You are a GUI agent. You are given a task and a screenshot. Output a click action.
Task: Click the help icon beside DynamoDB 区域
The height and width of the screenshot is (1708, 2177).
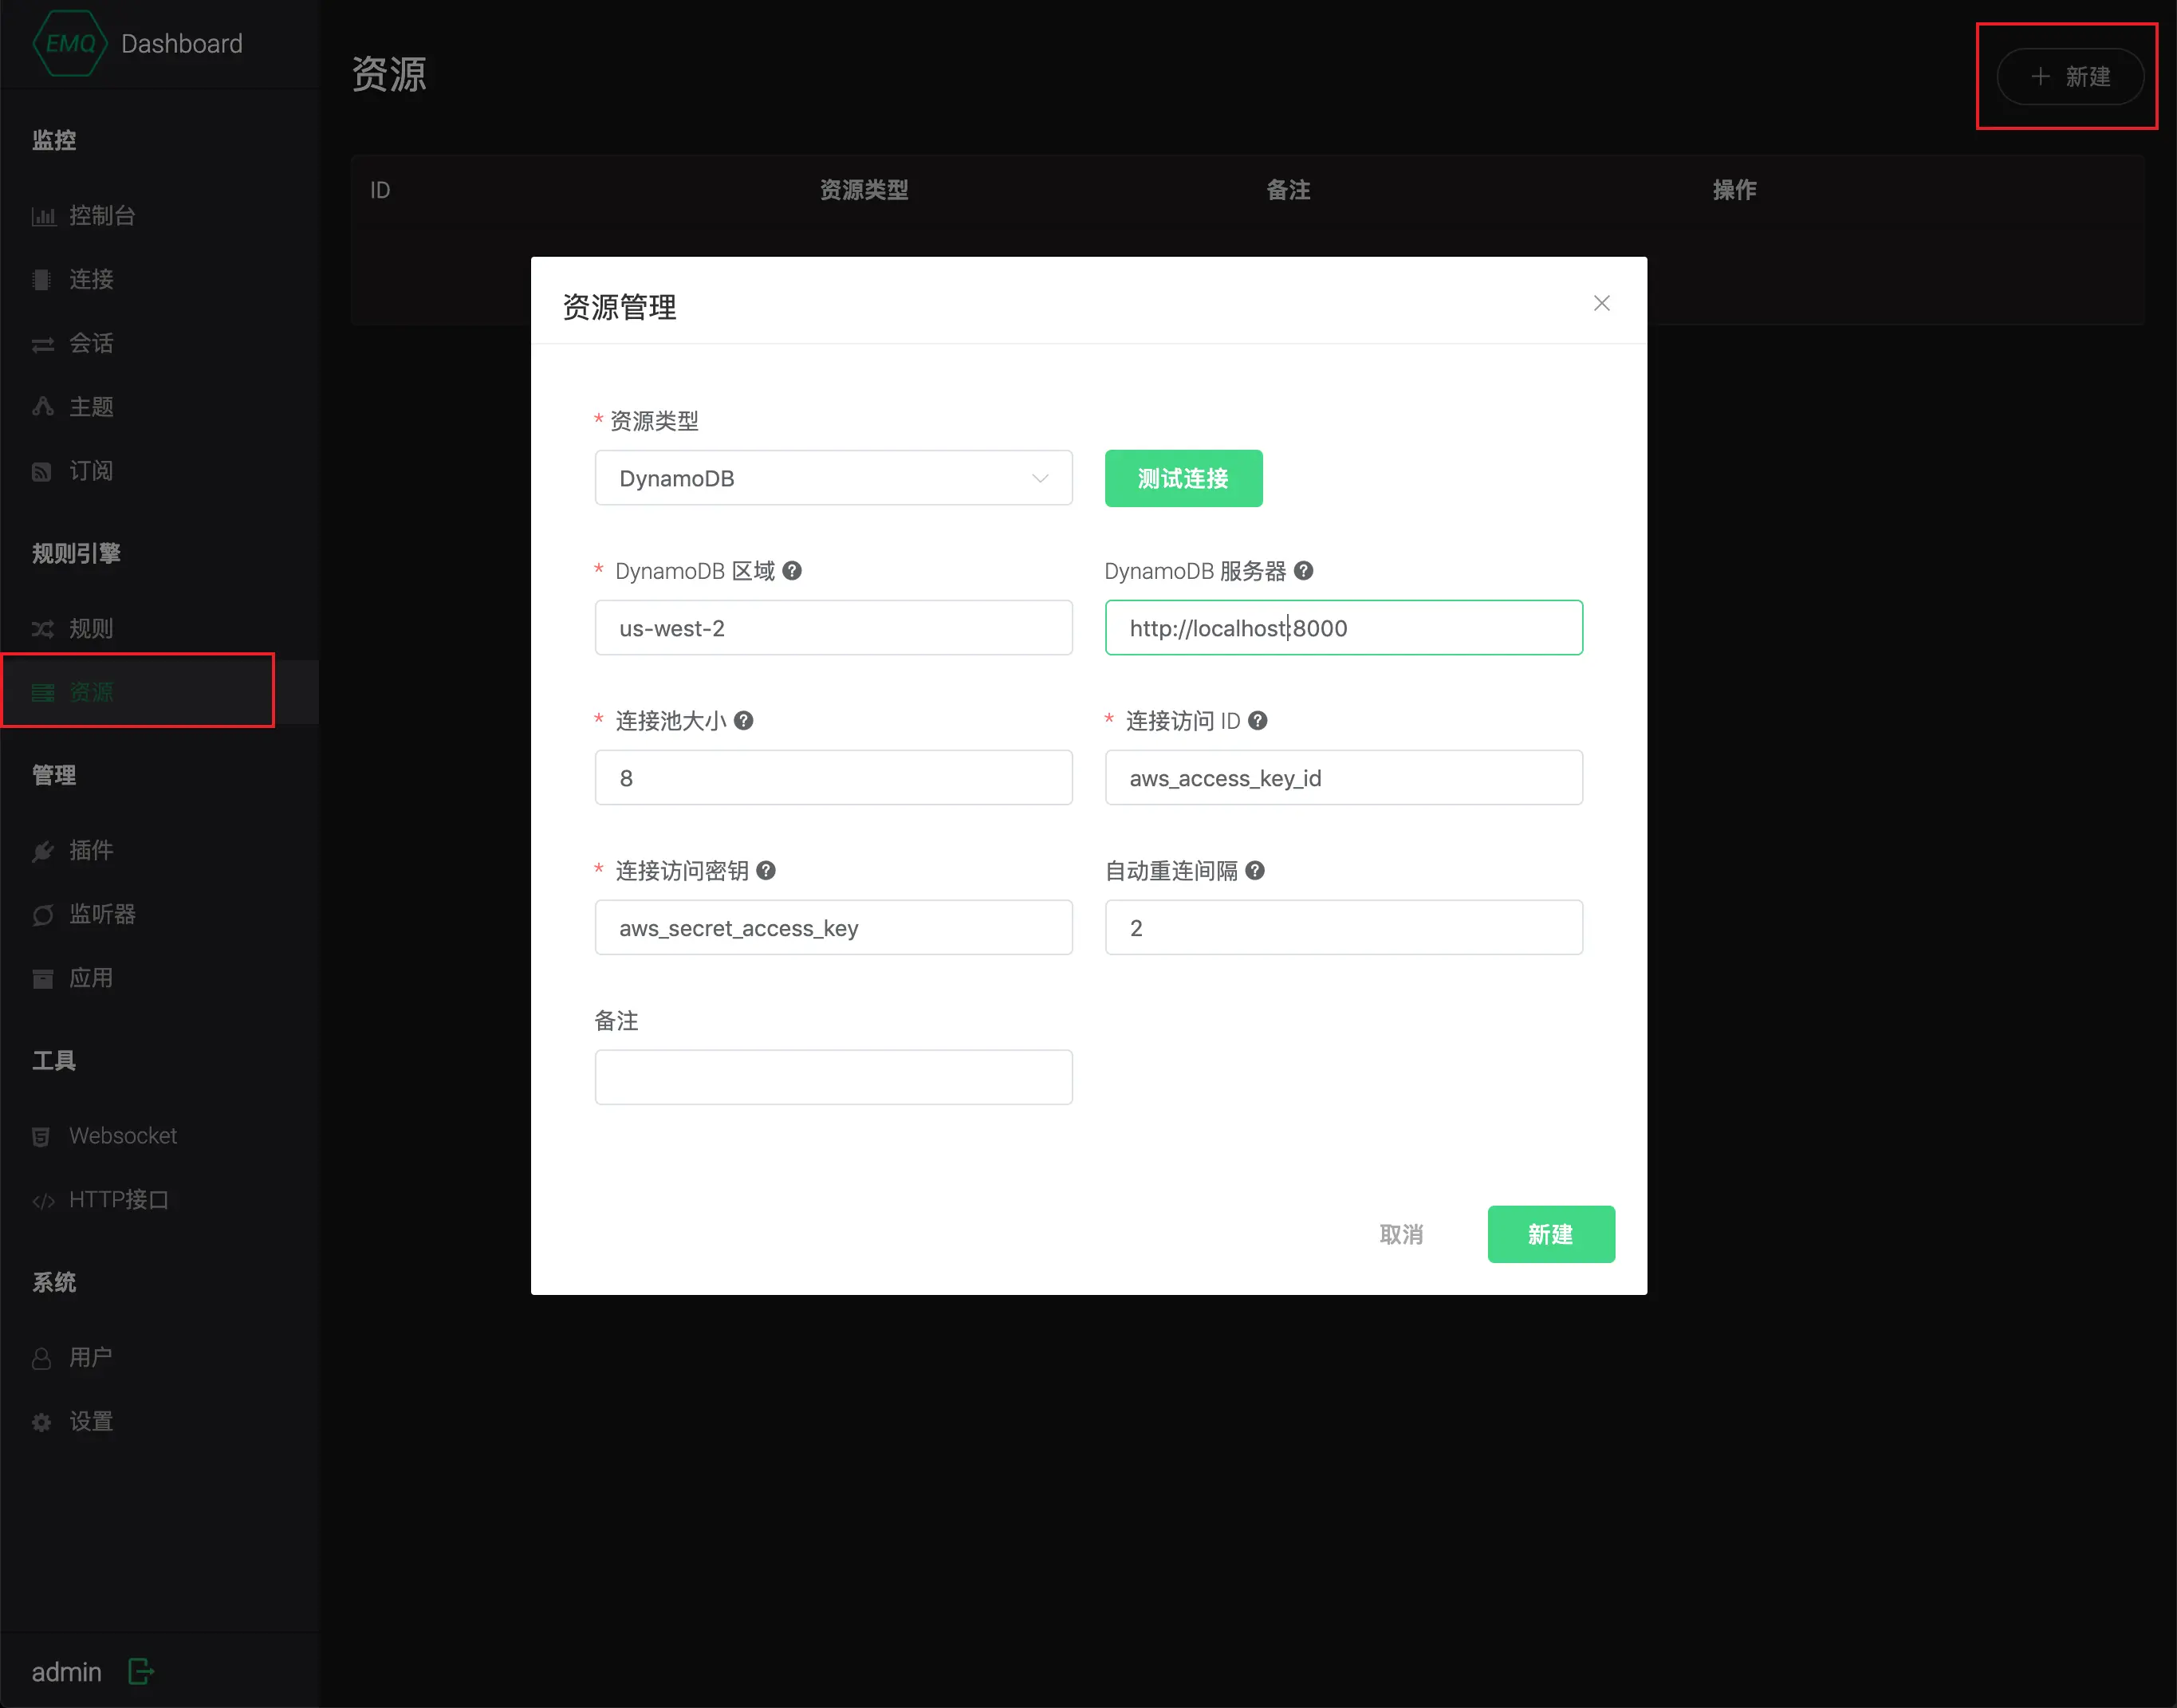[x=792, y=571]
